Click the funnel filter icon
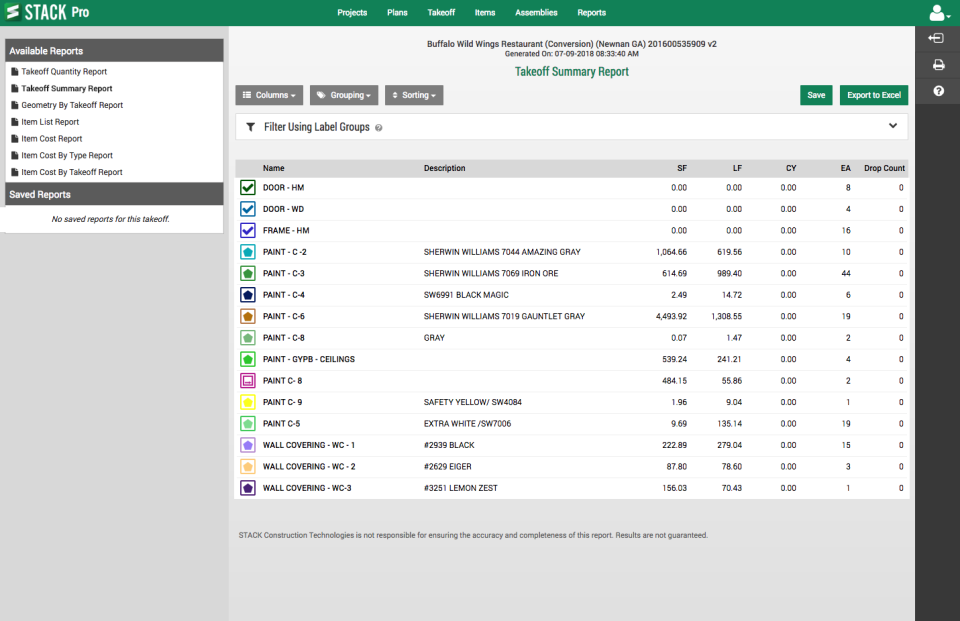Screen dimensions: 960x621 pos(250,127)
